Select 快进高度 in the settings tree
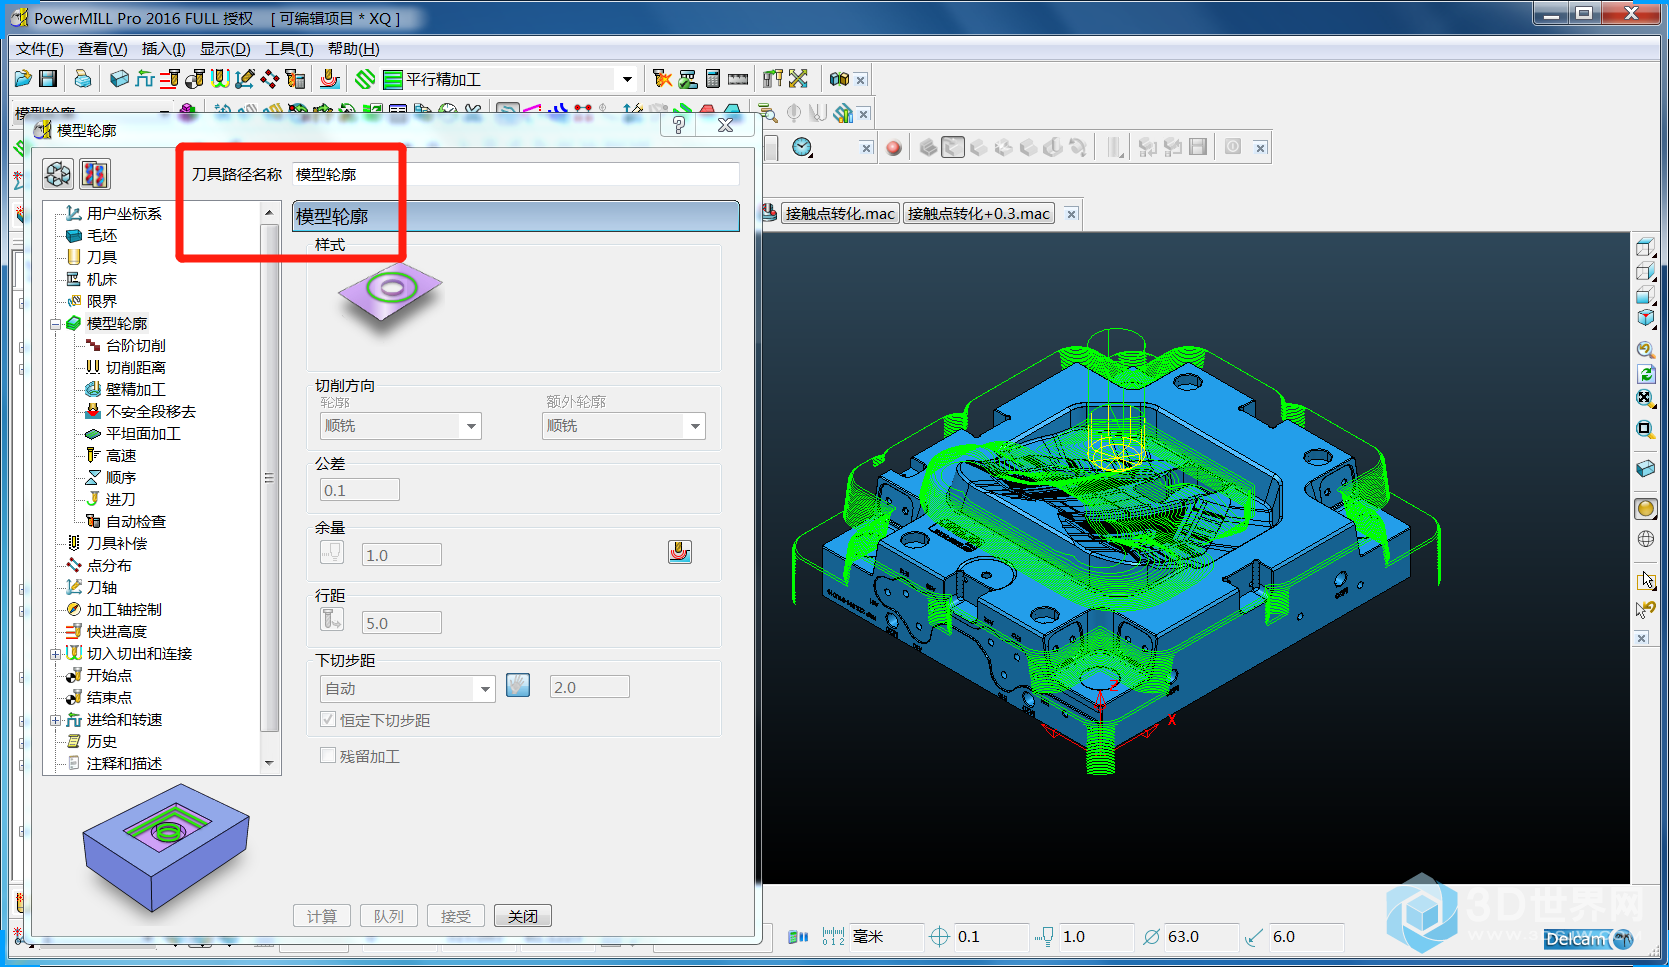Viewport: 1669px width, 967px height. (x=117, y=632)
